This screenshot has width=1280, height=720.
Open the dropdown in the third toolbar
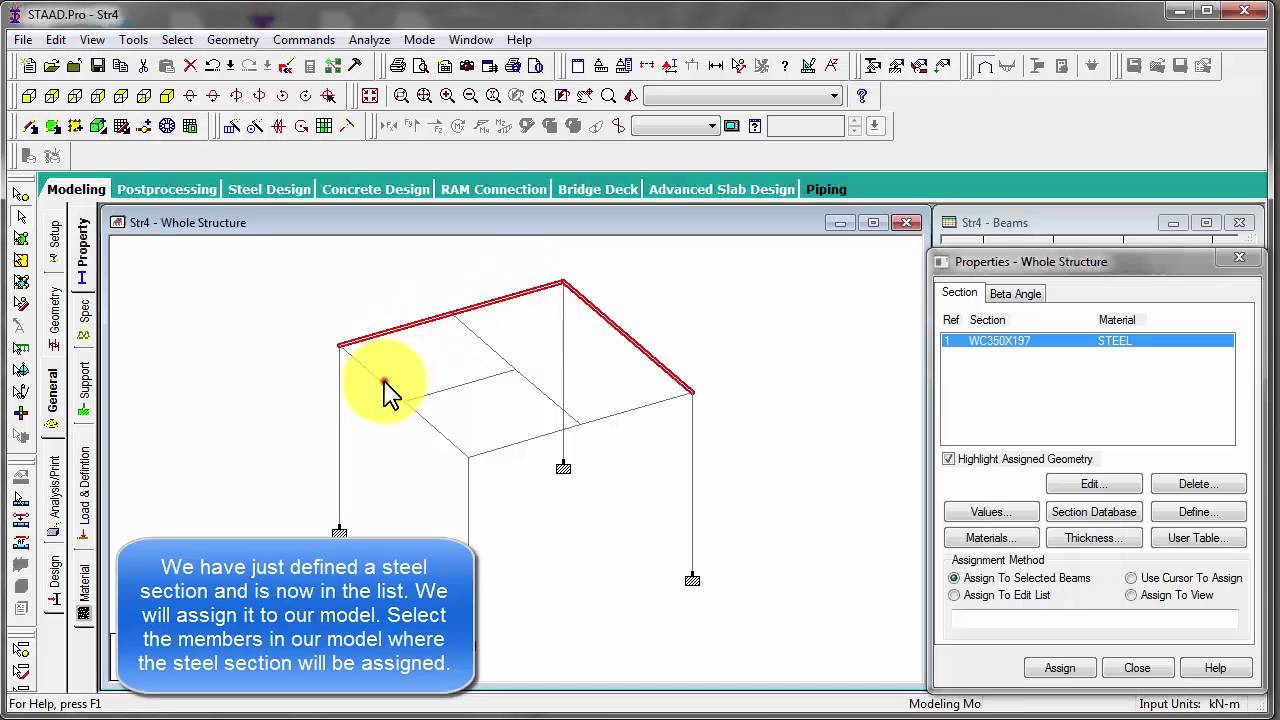[676, 126]
